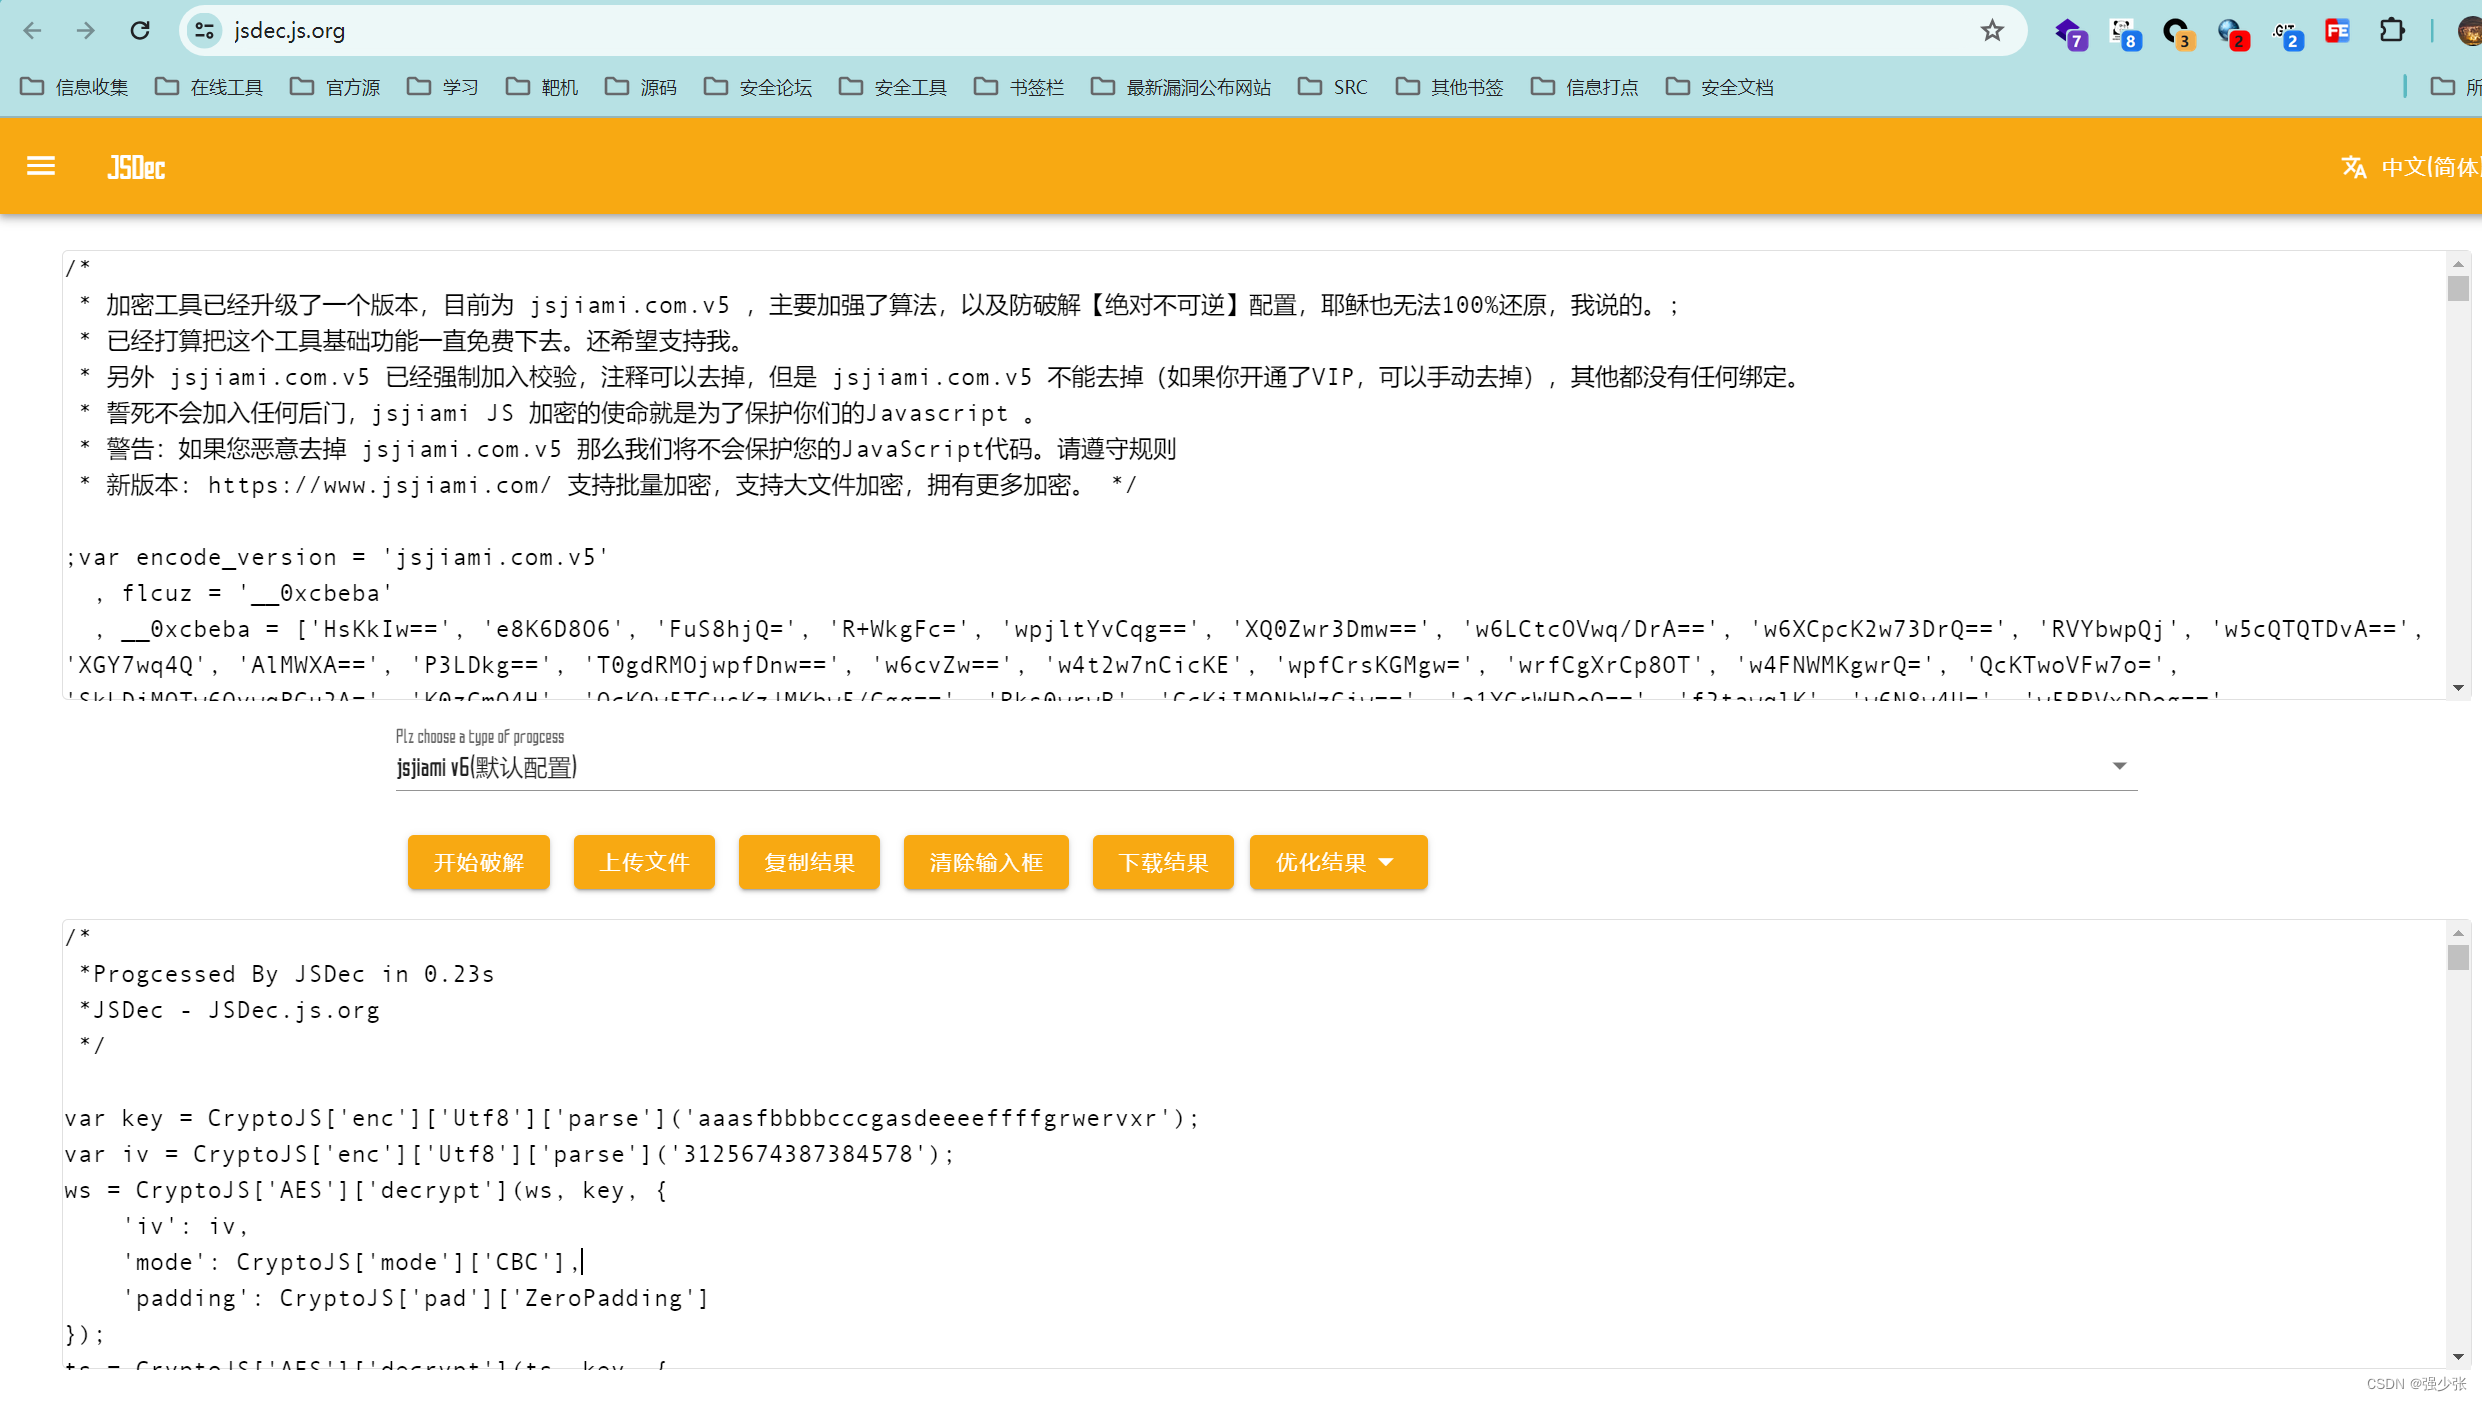
Task: Bookmark this page with the star icon
Action: coord(1992,31)
